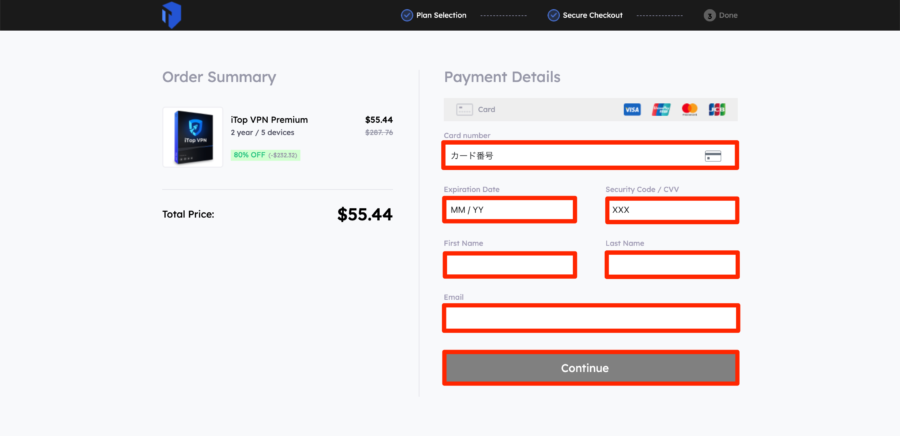The width and height of the screenshot is (900, 436).
Task: Click the struck-through $287.76 original price
Action: pyautogui.click(x=379, y=133)
